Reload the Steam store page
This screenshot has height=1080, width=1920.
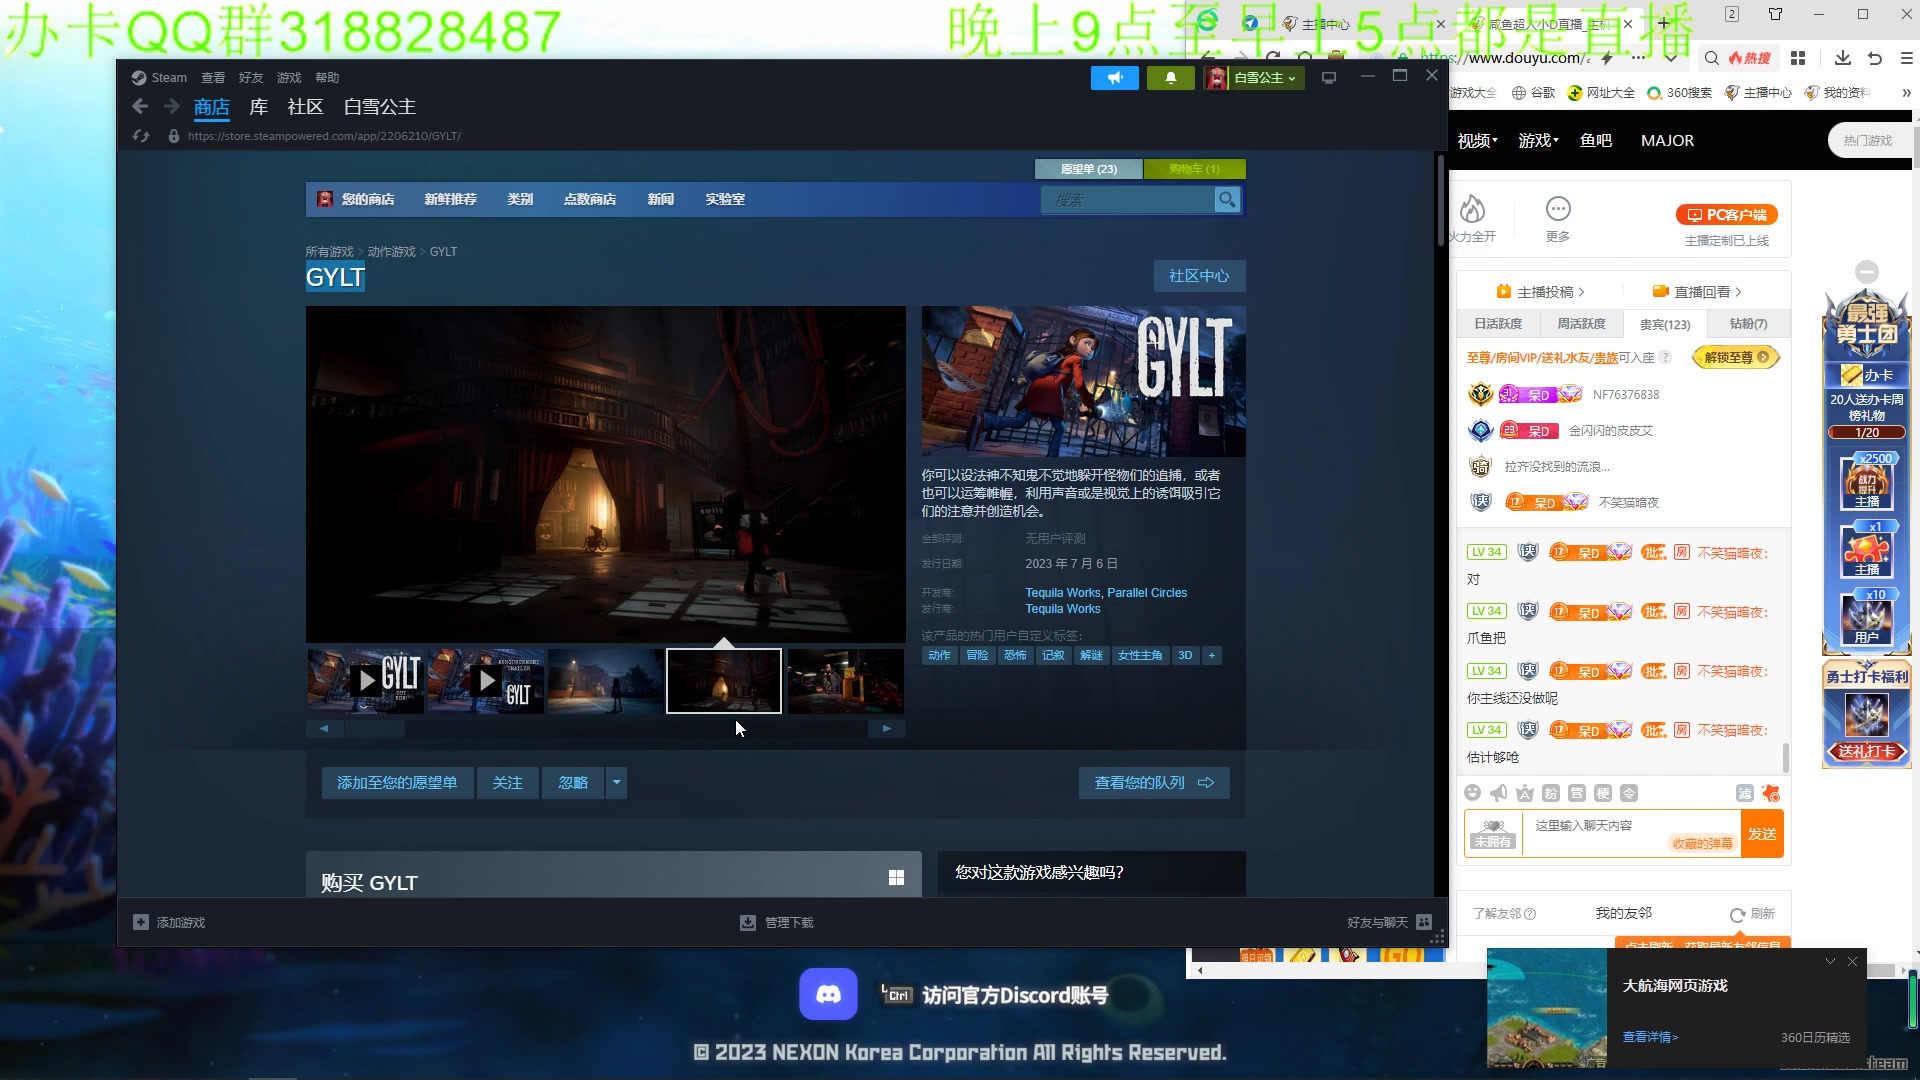141,136
